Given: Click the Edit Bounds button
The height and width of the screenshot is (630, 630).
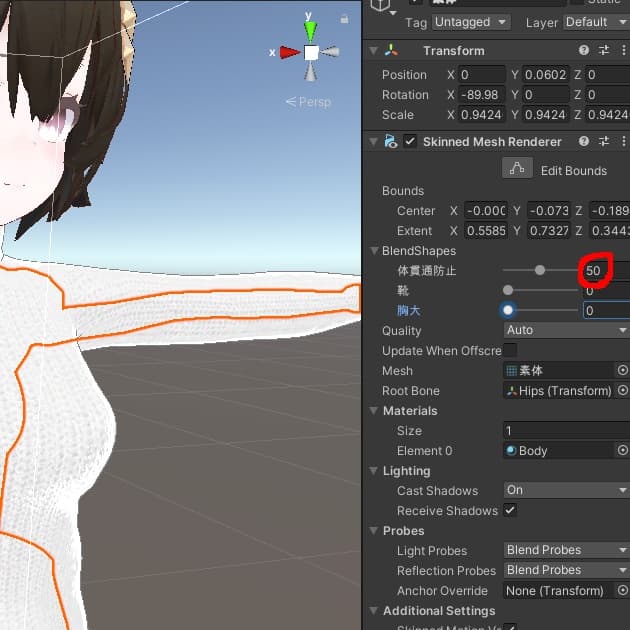Looking at the screenshot, I should point(517,168).
